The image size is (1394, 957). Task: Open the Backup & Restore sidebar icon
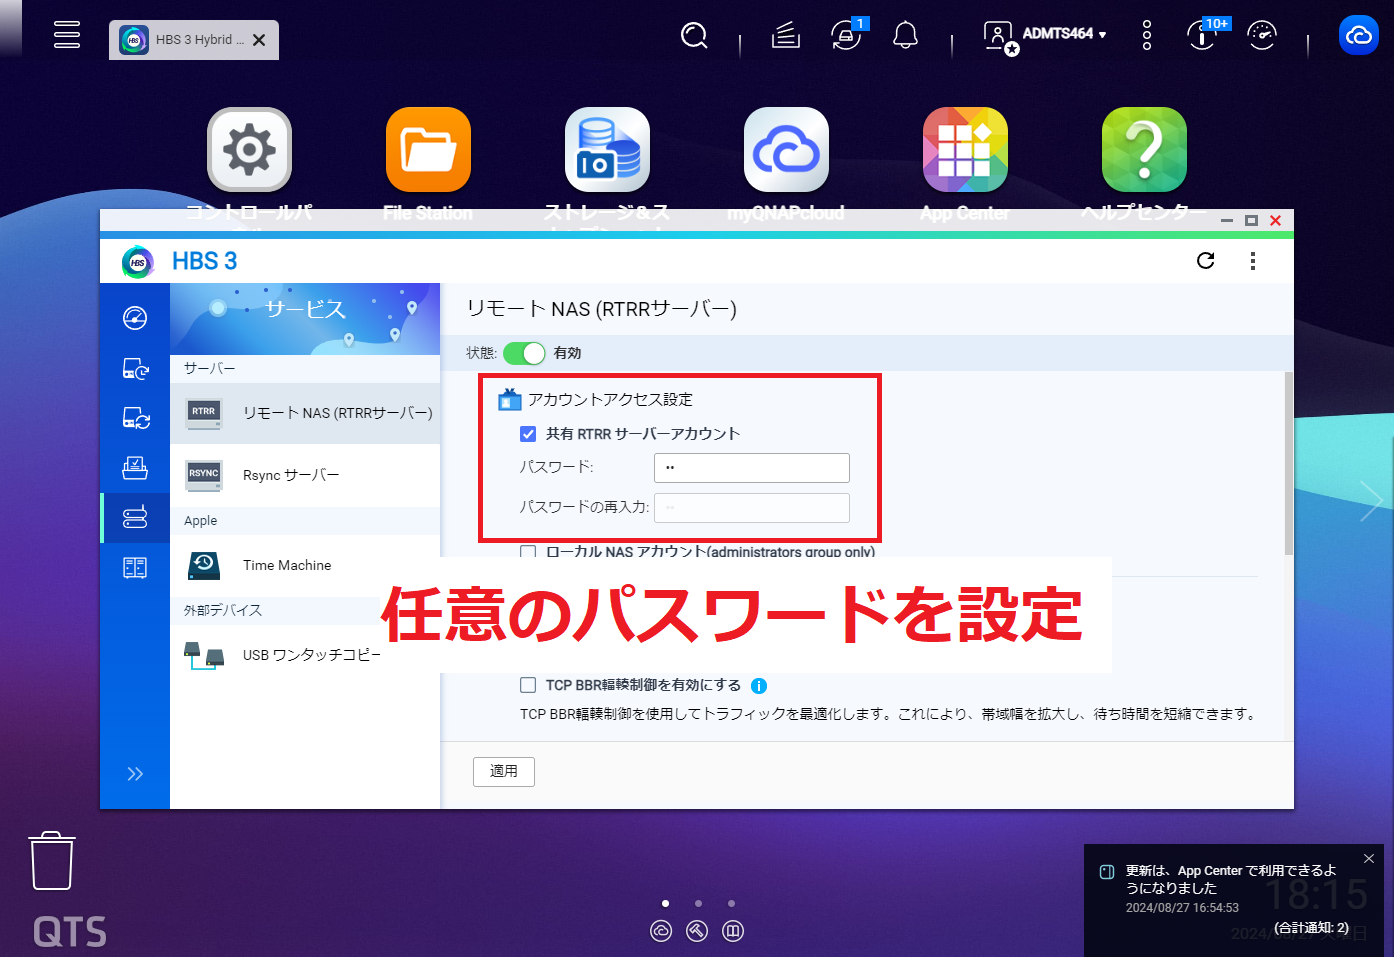point(135,368)
